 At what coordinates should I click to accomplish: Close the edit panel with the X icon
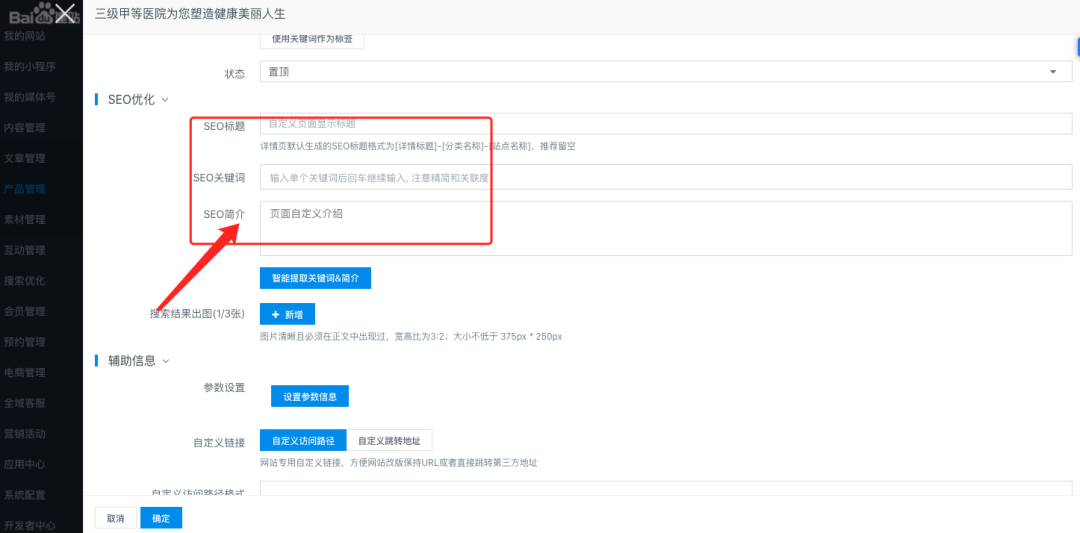coord(65,14)
